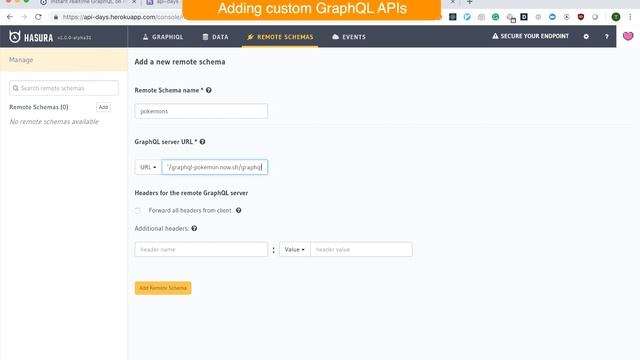Screen dimensions: 640x360
Task: Click Secure Your Endpoint warning link
Action: click(530, 36)
